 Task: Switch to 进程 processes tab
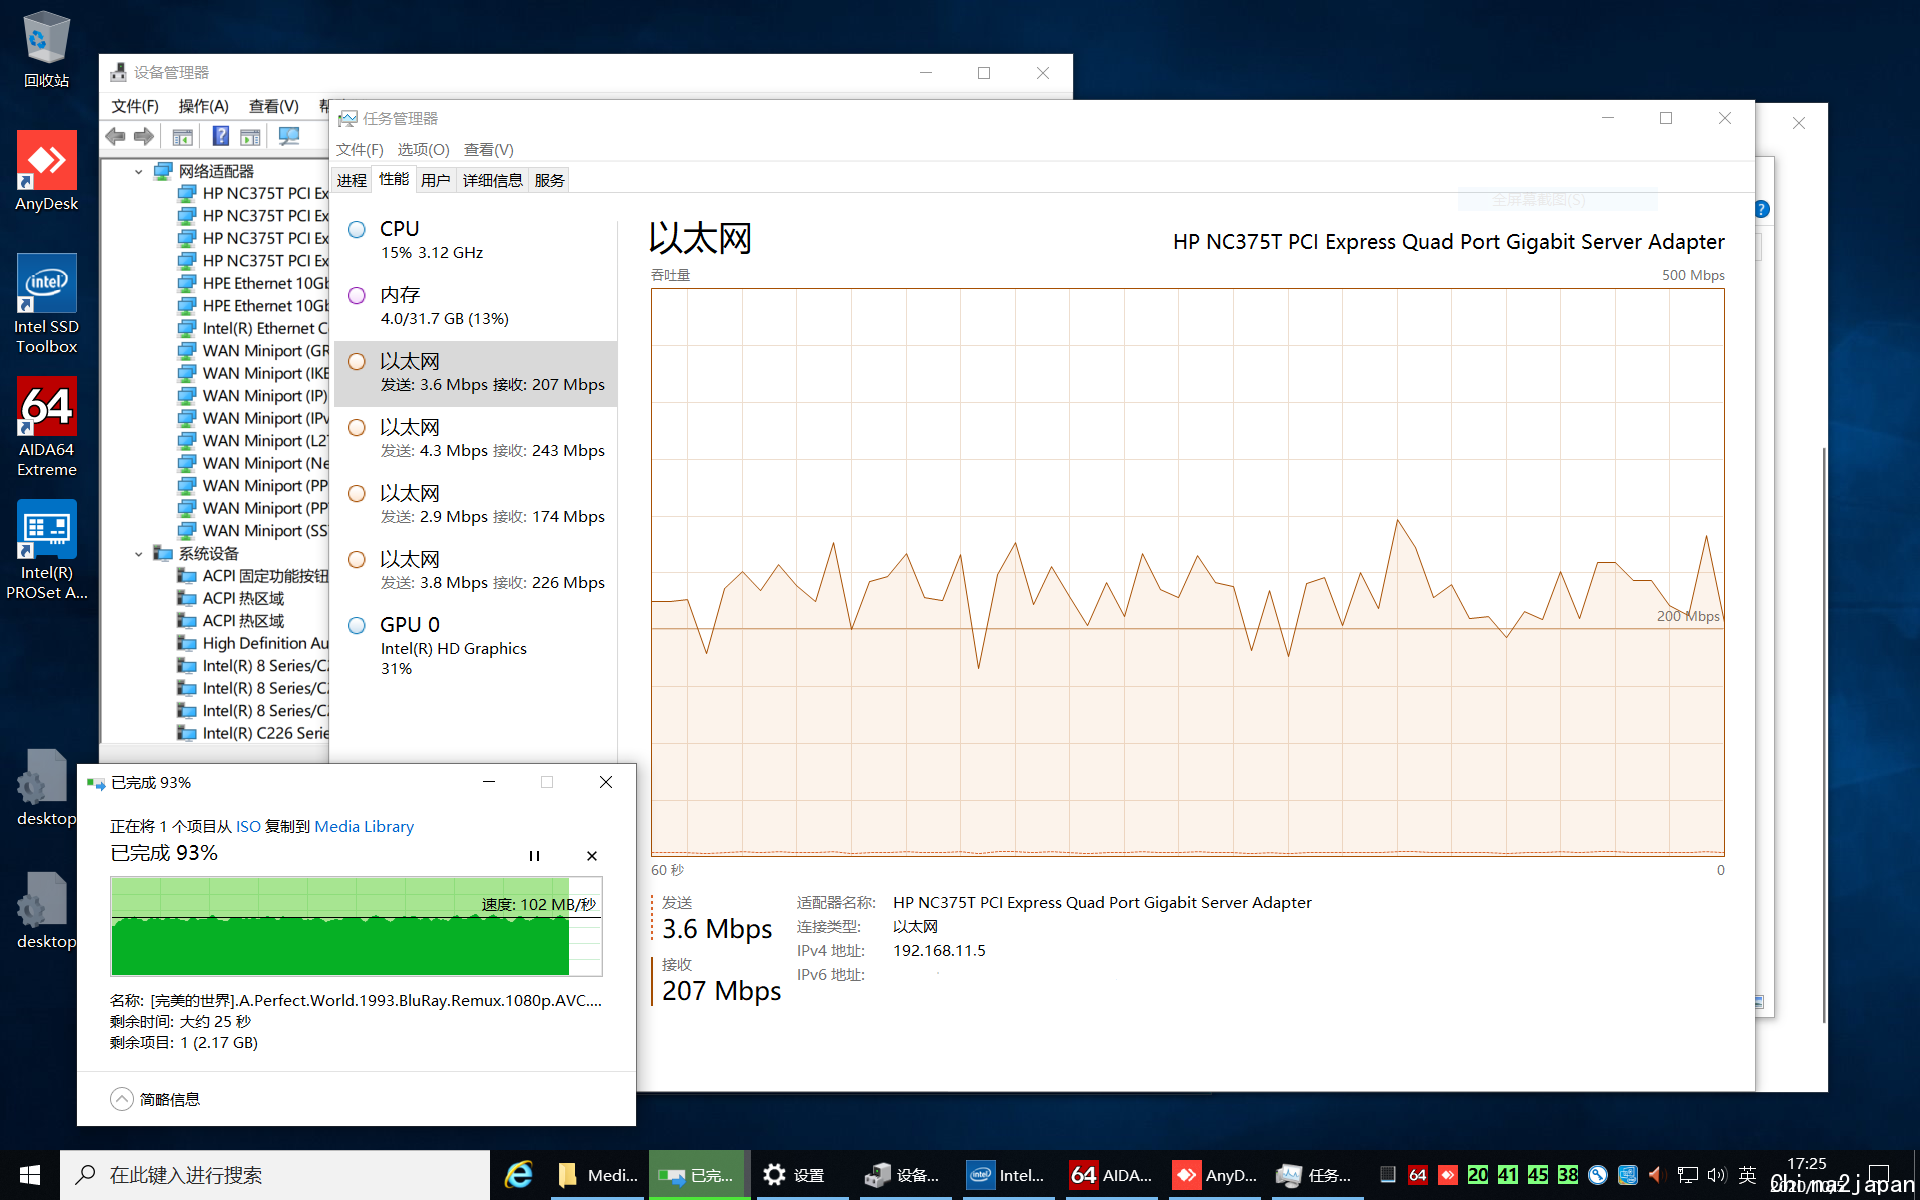tap(352, 180)
